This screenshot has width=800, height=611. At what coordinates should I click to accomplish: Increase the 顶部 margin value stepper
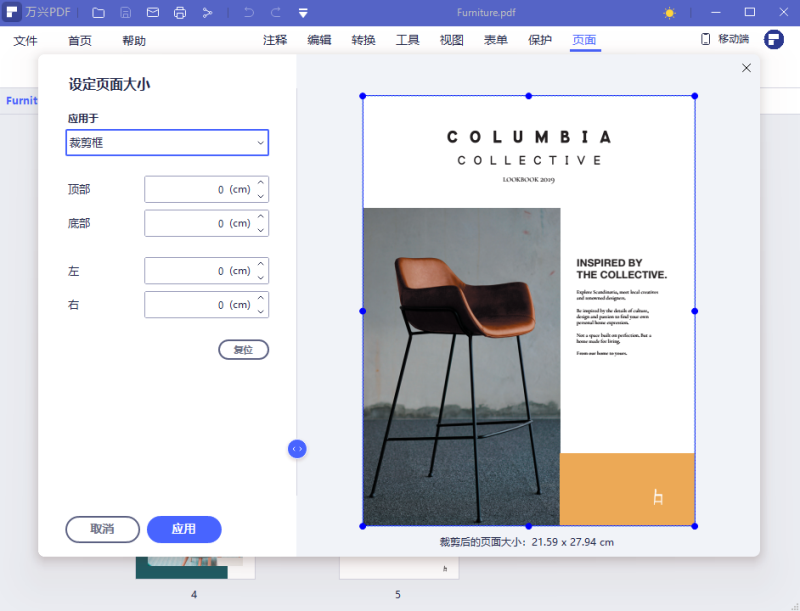pos(261,183)
